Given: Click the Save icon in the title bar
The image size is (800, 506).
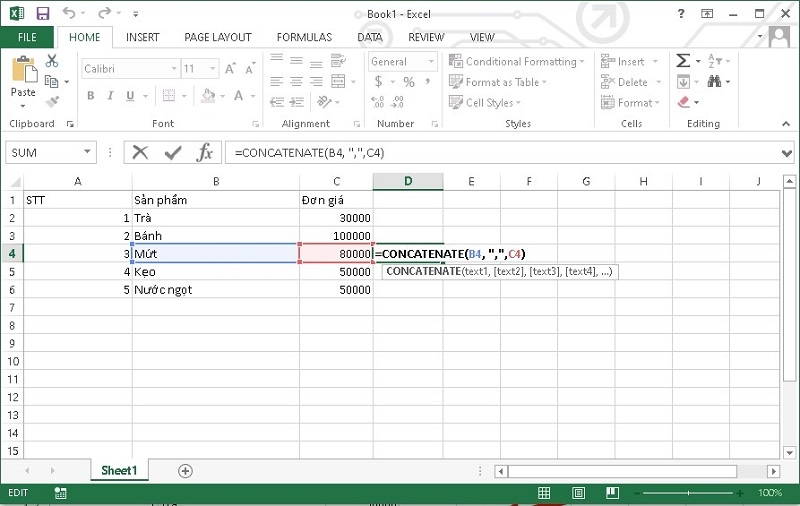Looking at the screenshot, I should 42,14.
